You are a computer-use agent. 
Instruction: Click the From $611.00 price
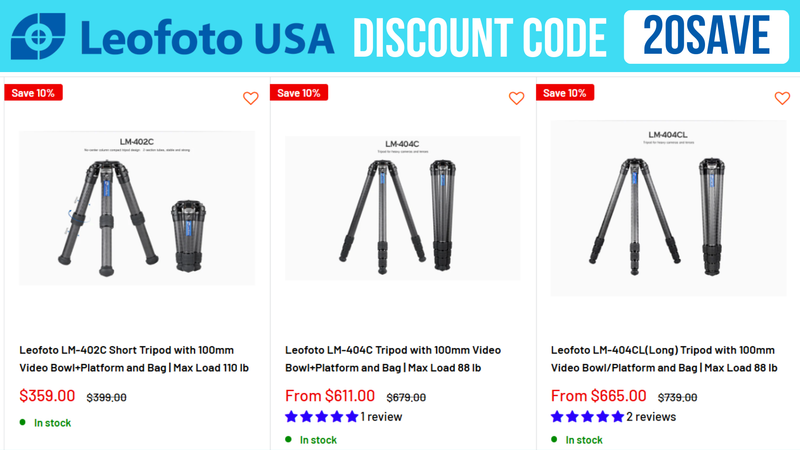330,396
